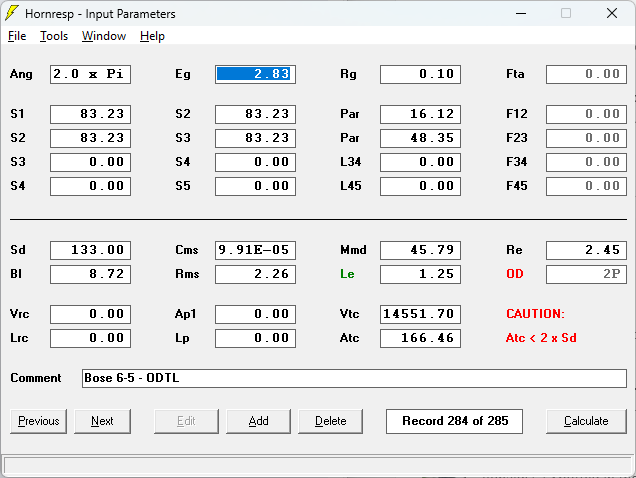The image size is (636, 478).
Task: Click the Comment label
Action: 36,378
